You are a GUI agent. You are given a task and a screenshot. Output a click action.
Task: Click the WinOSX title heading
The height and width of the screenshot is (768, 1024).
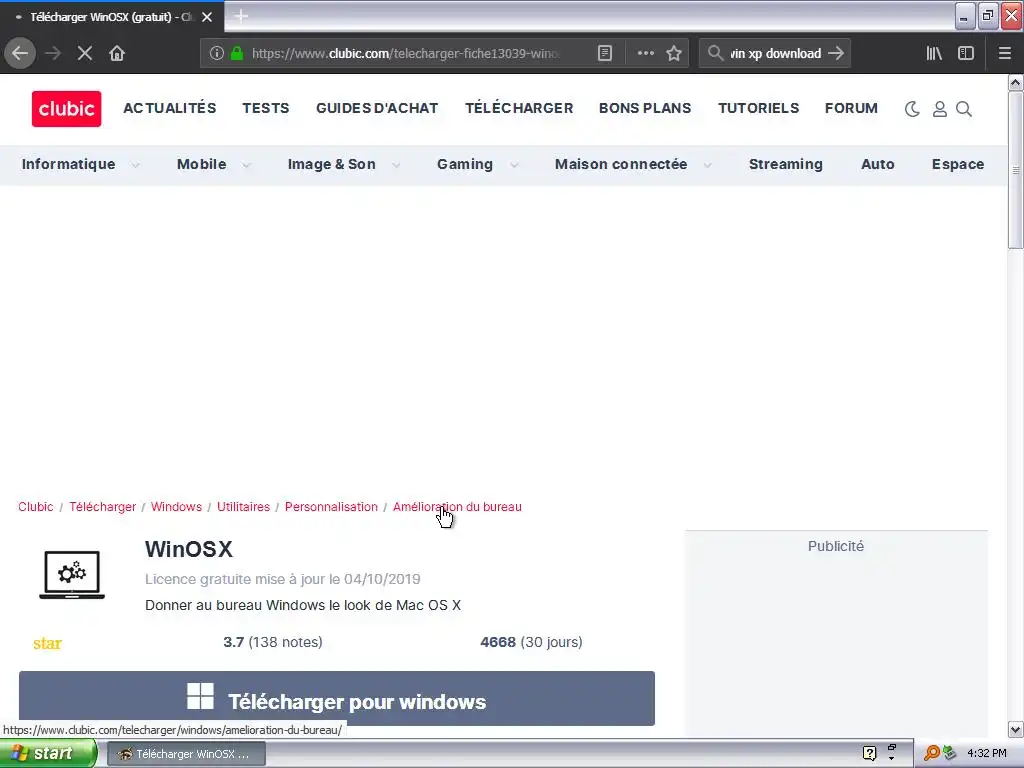189,549
